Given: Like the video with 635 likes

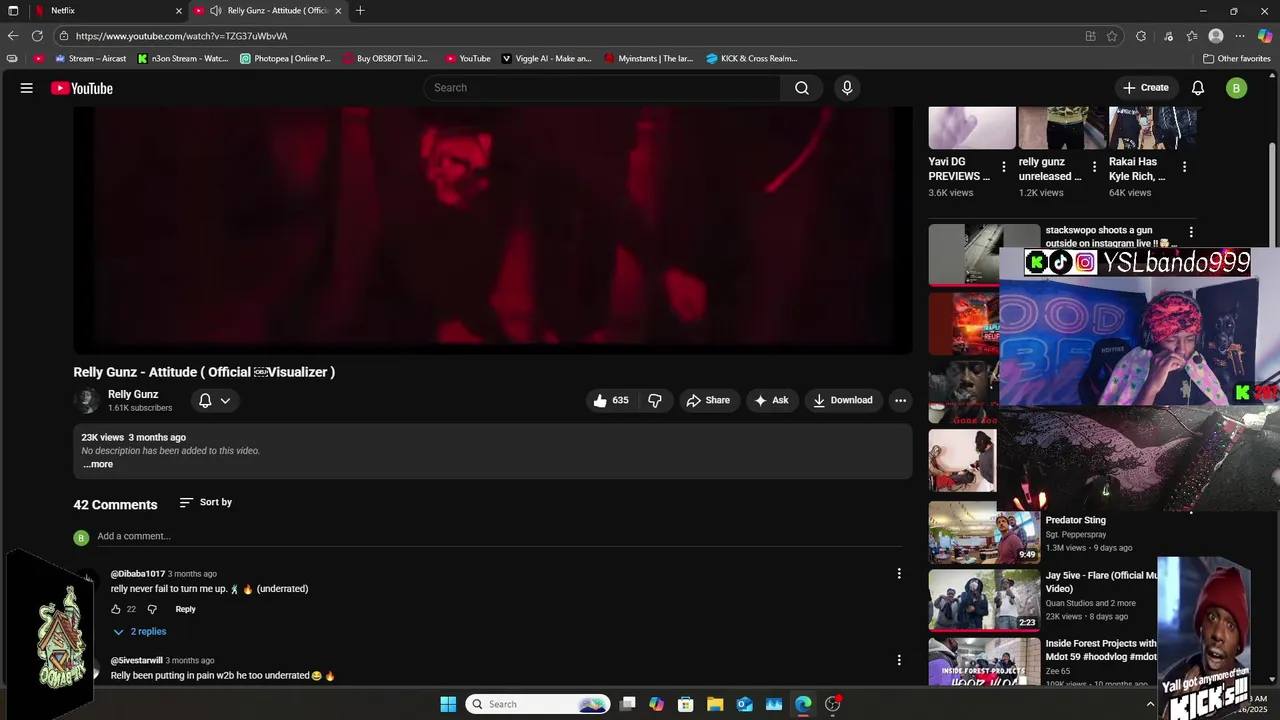Looking at the screenshot, I should coord(611,400).
